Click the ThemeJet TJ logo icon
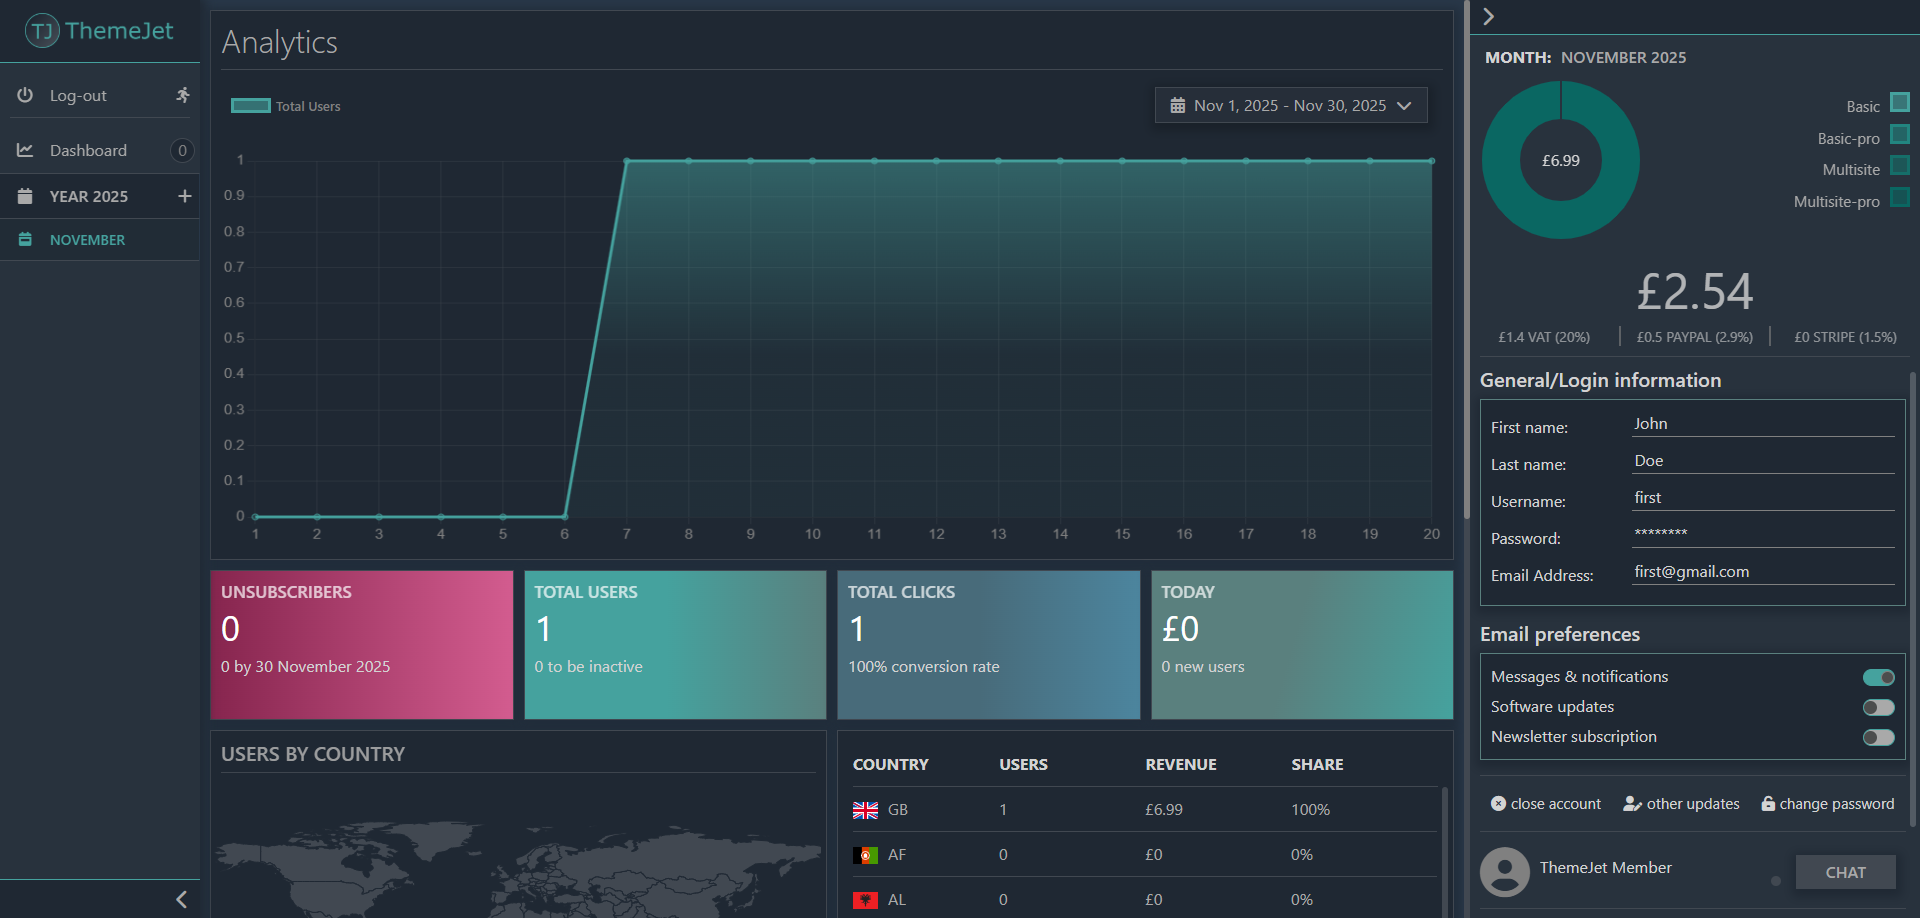The height and width of the screenshot is (918, 1920). [x=42, y=31]
